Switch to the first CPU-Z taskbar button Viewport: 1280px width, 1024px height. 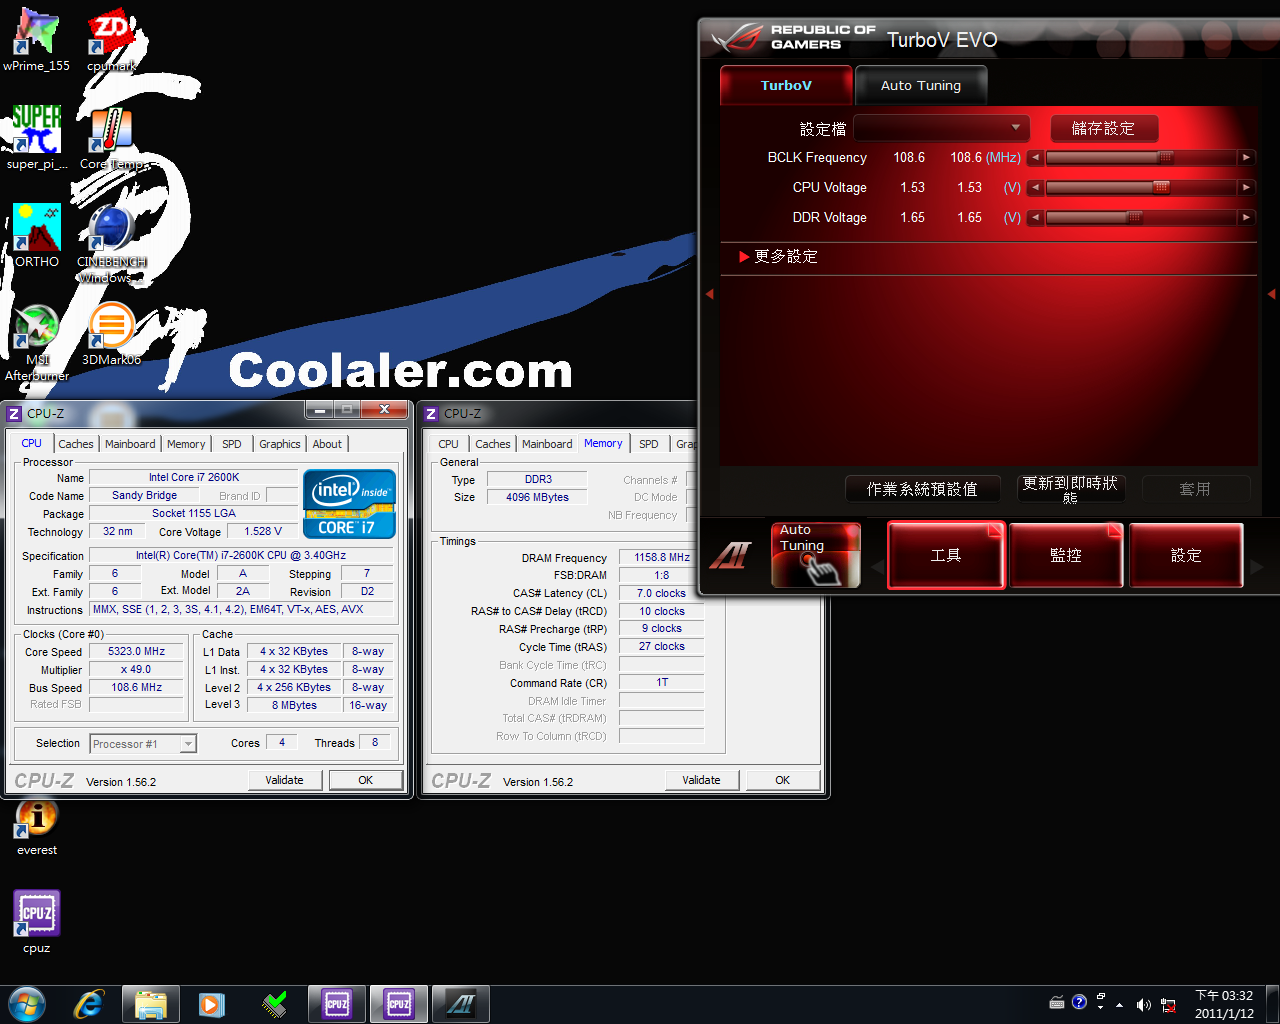point(337,1004)
